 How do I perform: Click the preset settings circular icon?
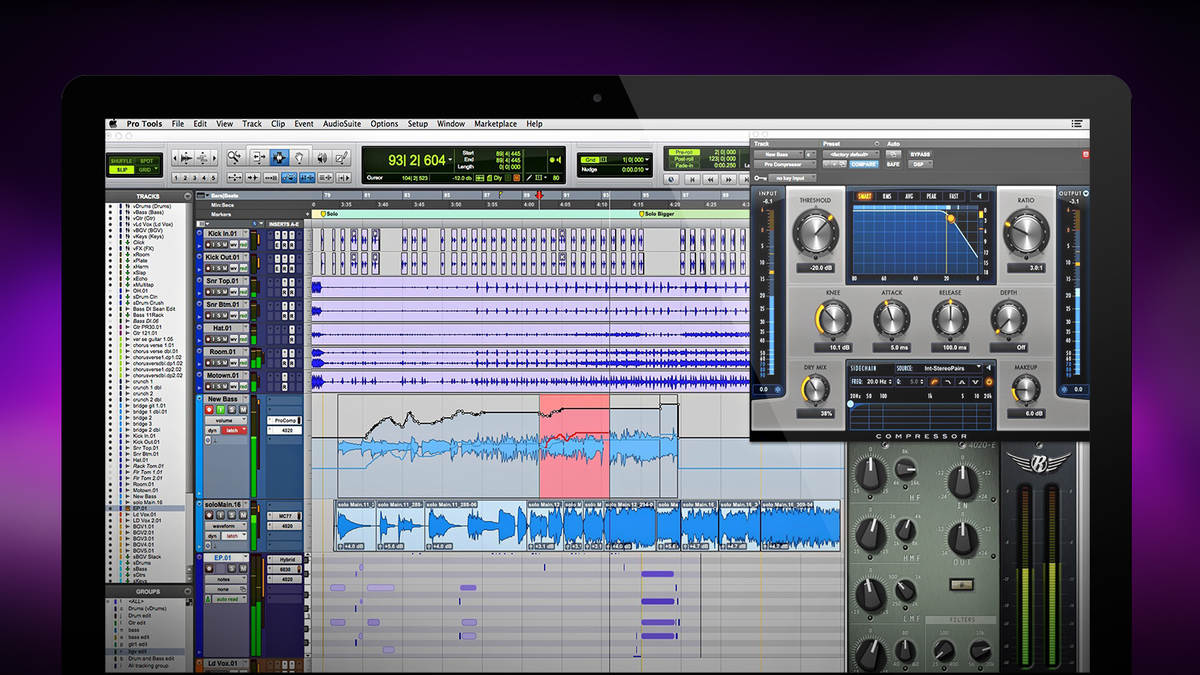click(877, 144)
